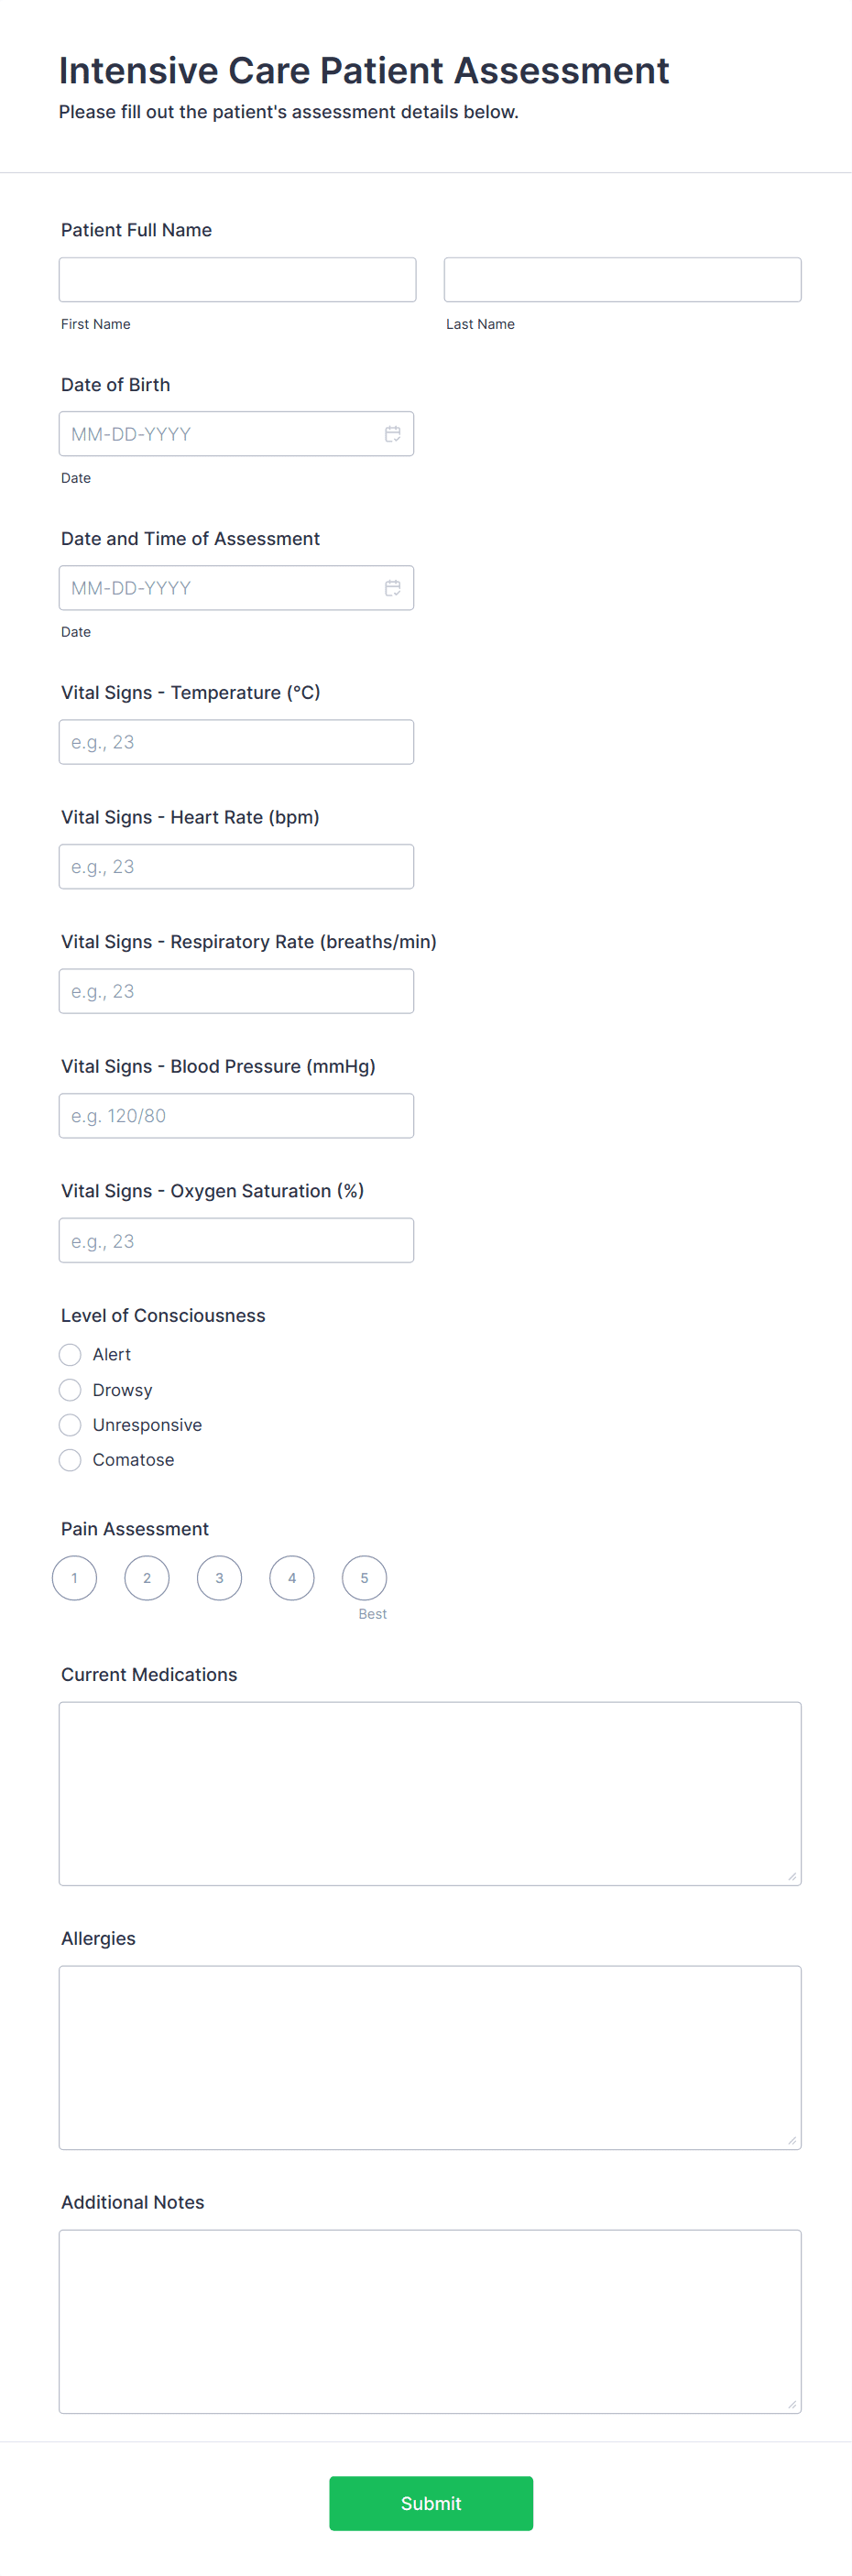The height and width of the screenshot is (2576, 852).
Task: Click the First Name input field
Action: [x=237, y=279]
